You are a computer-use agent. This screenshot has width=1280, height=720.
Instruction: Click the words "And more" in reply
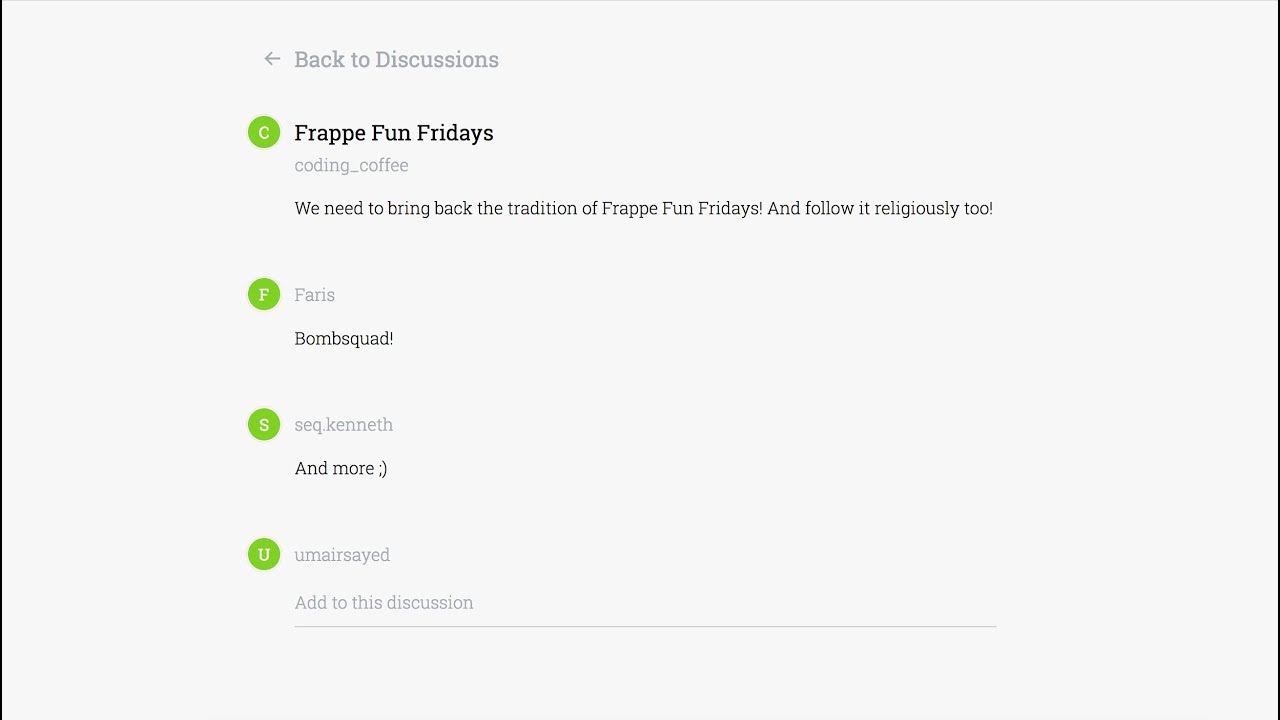[x=333, y=469]
